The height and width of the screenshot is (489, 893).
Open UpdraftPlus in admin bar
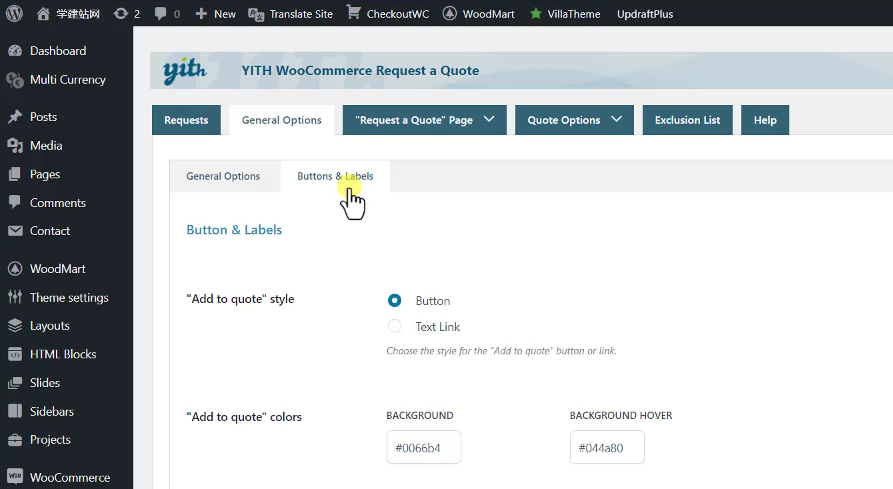pos(645,14)
